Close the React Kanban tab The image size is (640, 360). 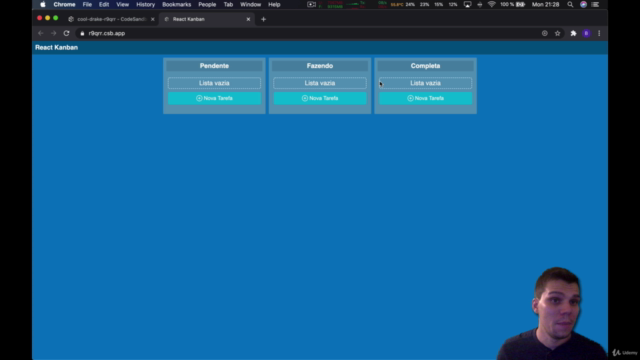point(248,19)
